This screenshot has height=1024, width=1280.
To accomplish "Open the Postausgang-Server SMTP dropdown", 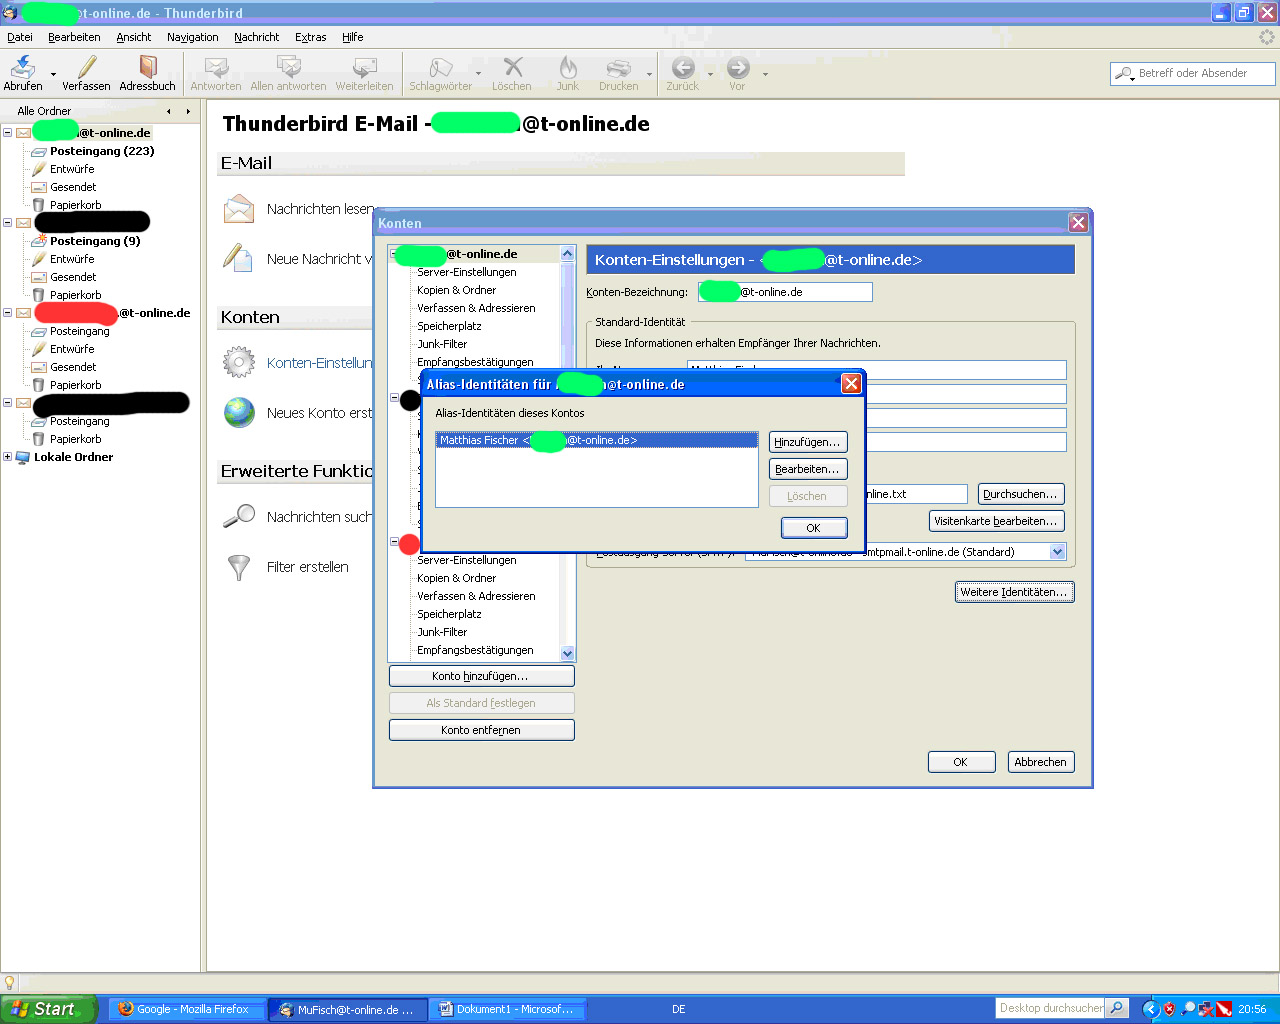I will click(1058, 552).
